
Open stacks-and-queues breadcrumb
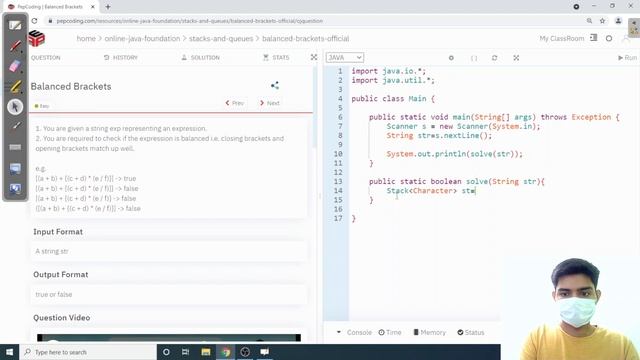coord(221,38)
